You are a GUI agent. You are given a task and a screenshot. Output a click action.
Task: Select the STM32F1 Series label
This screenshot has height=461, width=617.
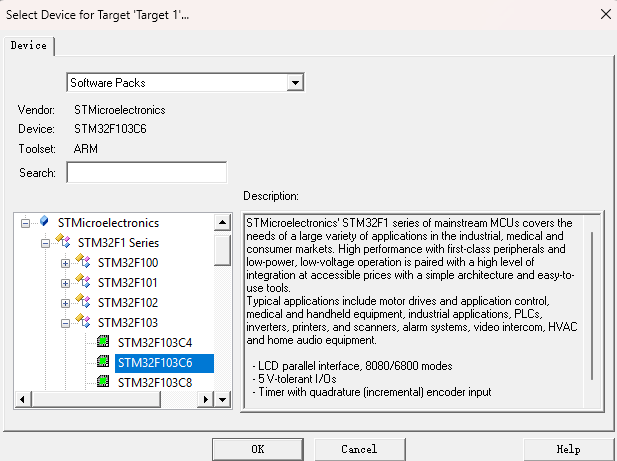[x=118, y=243]
